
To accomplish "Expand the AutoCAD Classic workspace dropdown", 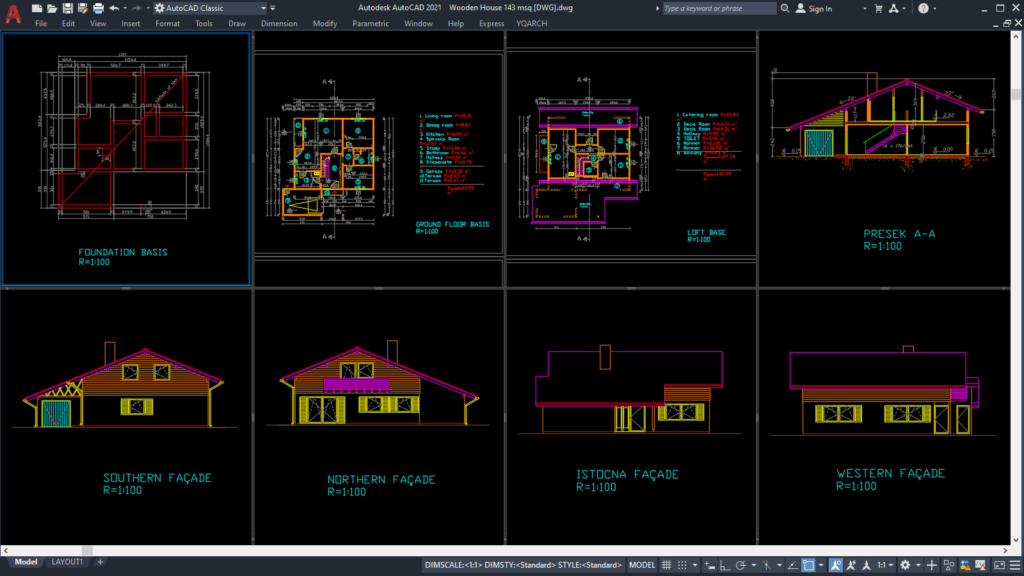I will [x=264, y=8].
